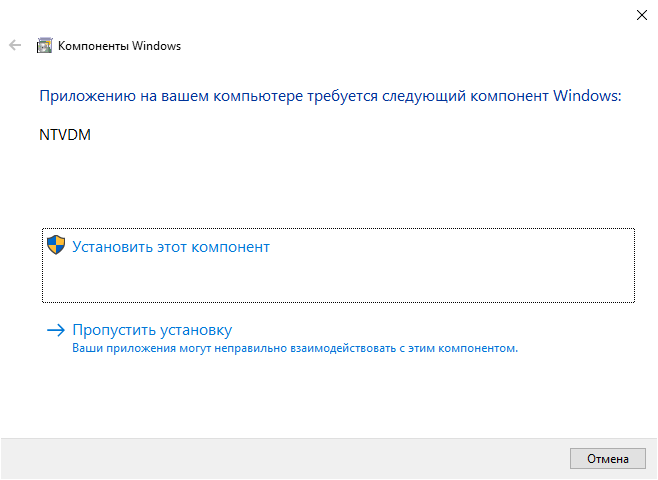The image size is (658, 480).
Task: Click empty space inside dotted install box
Action: pos(420,277)
